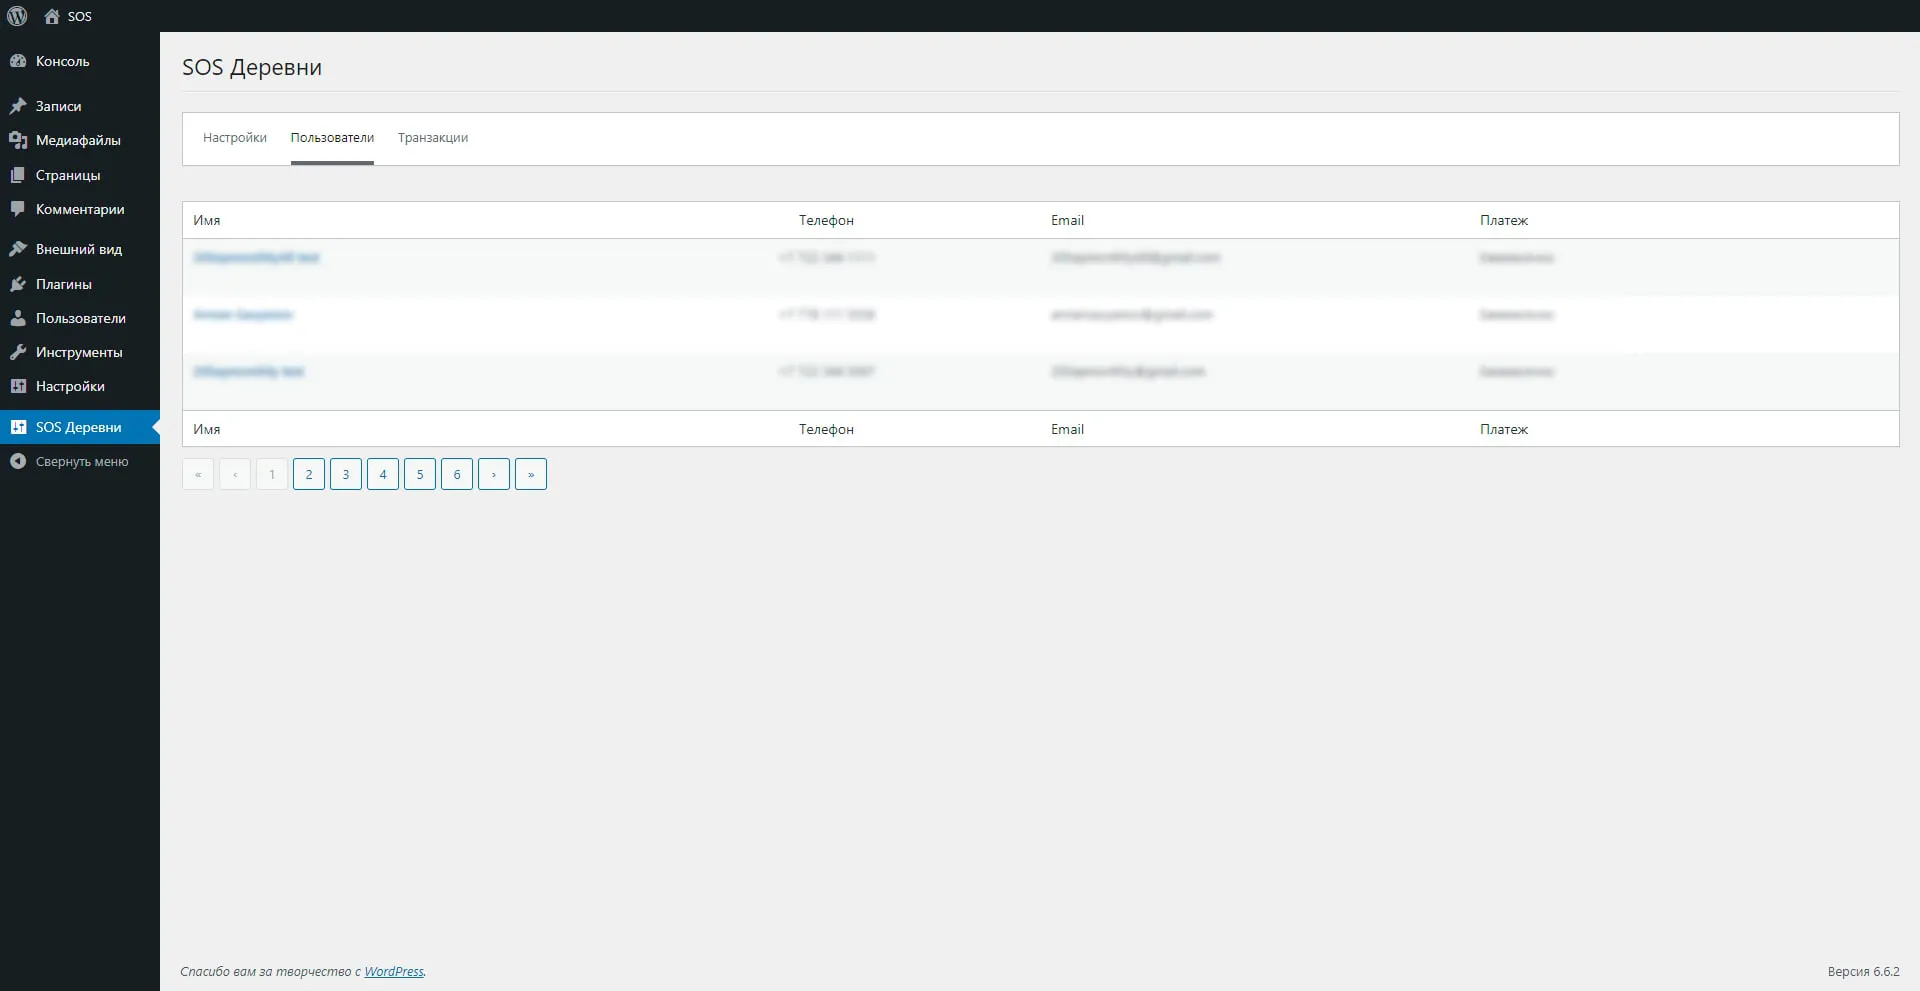
Task: Click the Комментарии speech bubble icon
Action: [18, 209]
